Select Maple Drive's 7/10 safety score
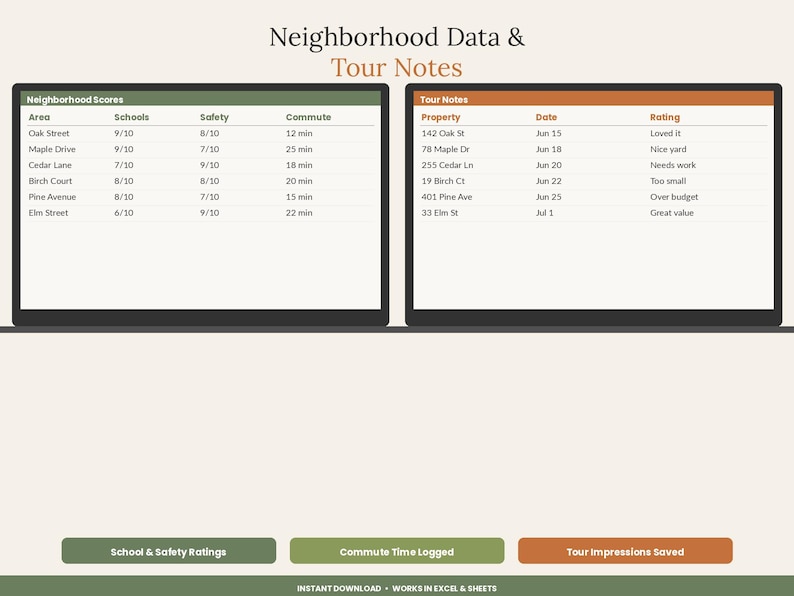Viewport: 794px width, 596px height. 210,149
